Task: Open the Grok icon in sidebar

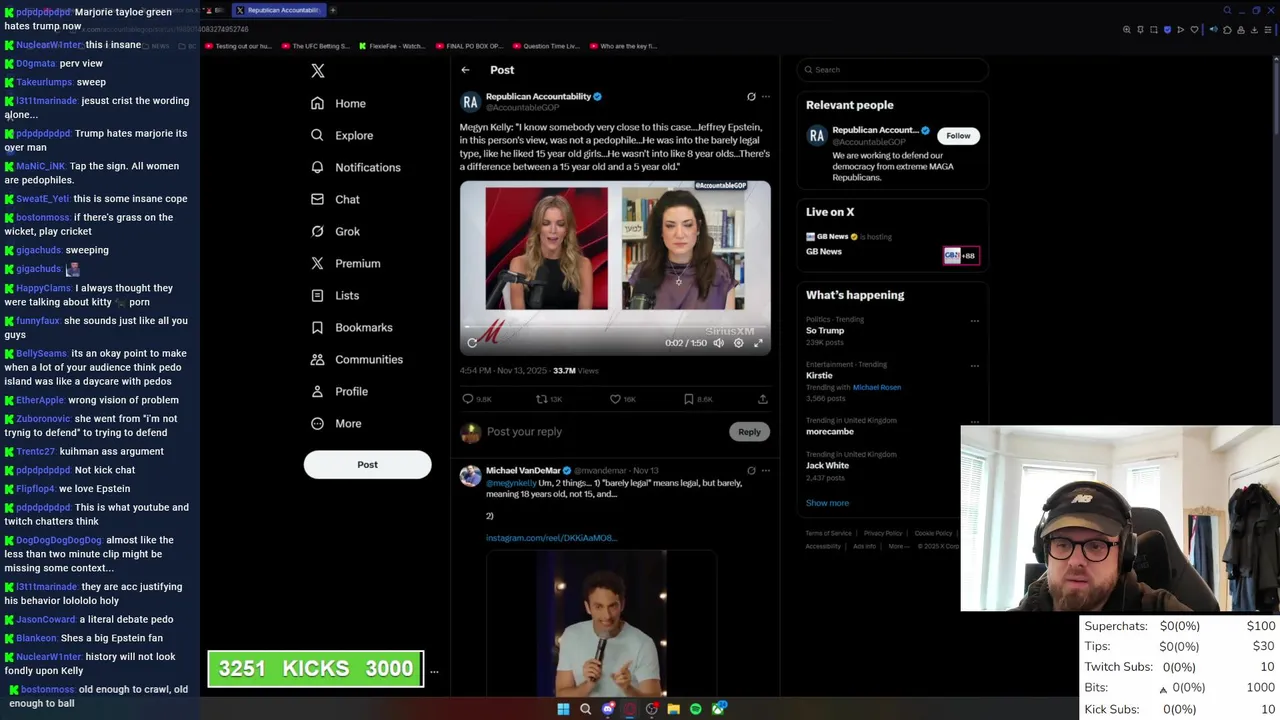Action: tap(317, 231)
